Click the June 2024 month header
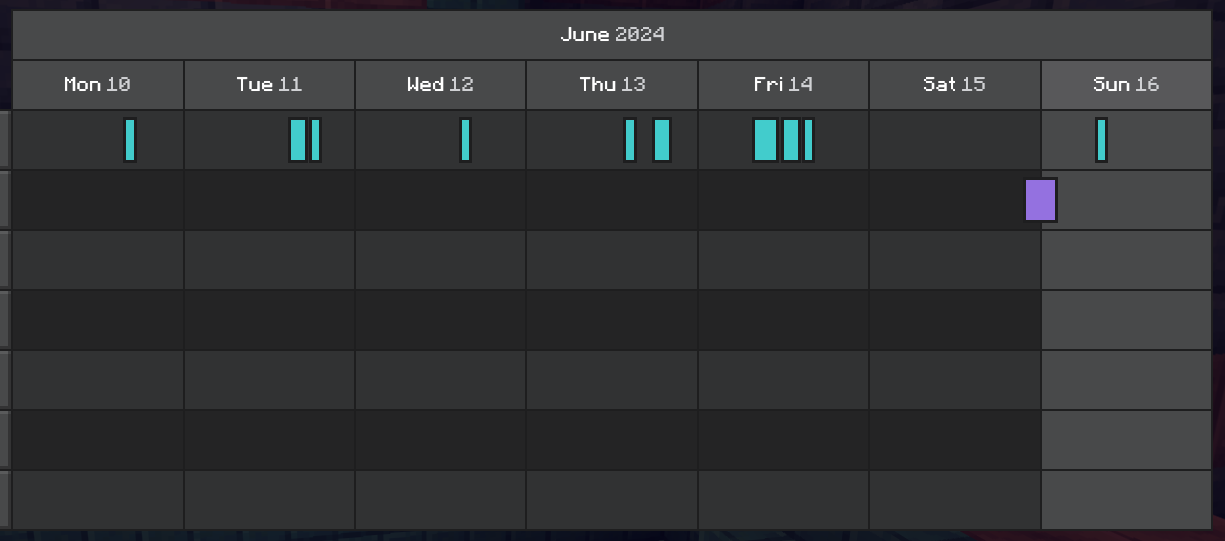 coord(612,35)
